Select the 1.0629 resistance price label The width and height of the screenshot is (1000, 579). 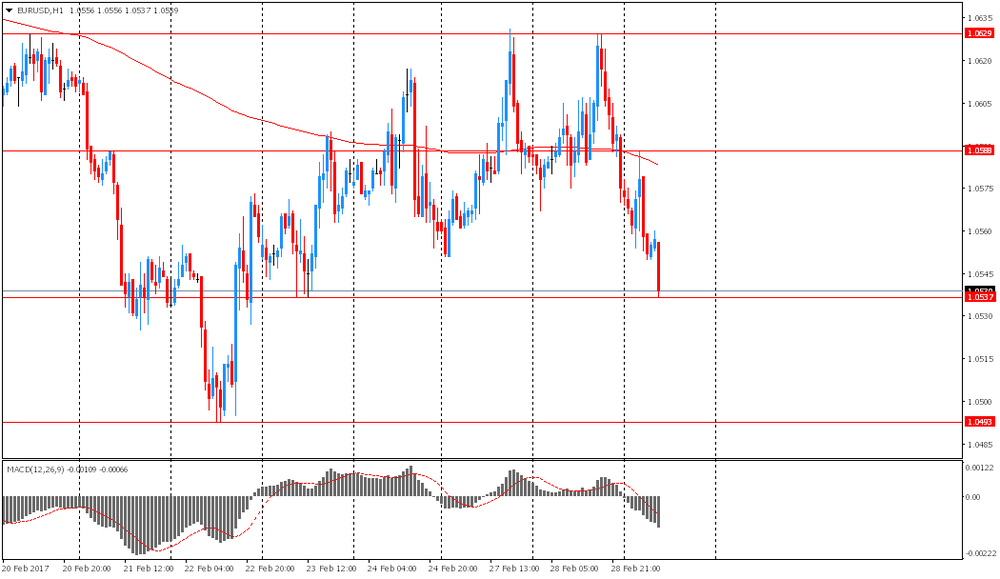click(980, 33)
